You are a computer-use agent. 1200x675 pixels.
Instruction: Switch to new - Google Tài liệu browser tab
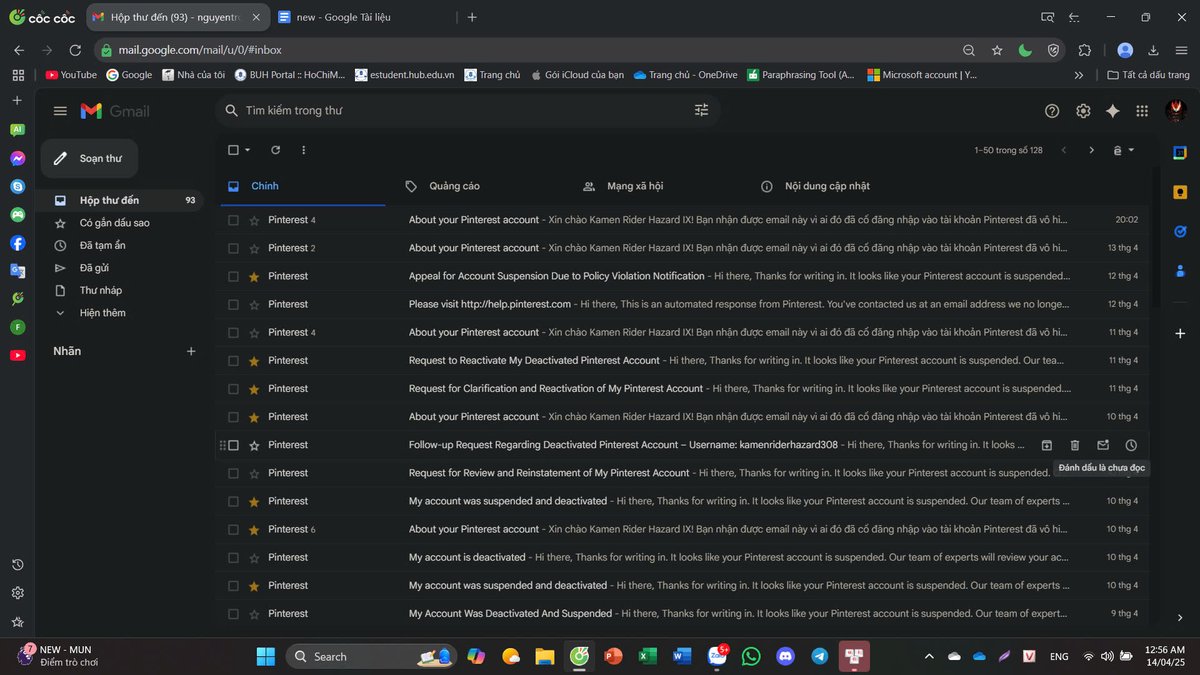[x=362, y=17]
